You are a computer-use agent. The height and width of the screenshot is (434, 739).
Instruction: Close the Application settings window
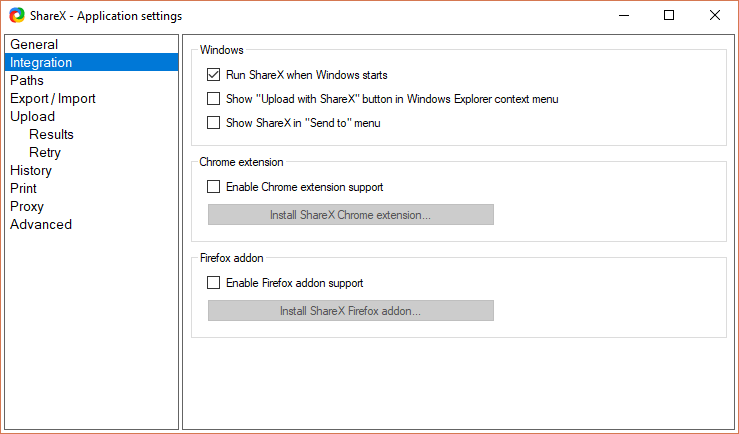(x=714, y=16)
